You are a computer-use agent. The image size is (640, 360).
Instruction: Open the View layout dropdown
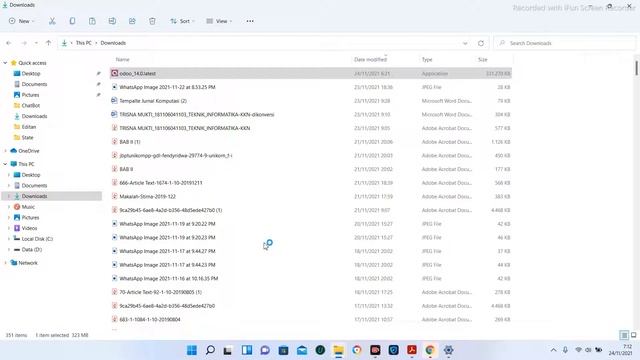(x=219, y=21)
